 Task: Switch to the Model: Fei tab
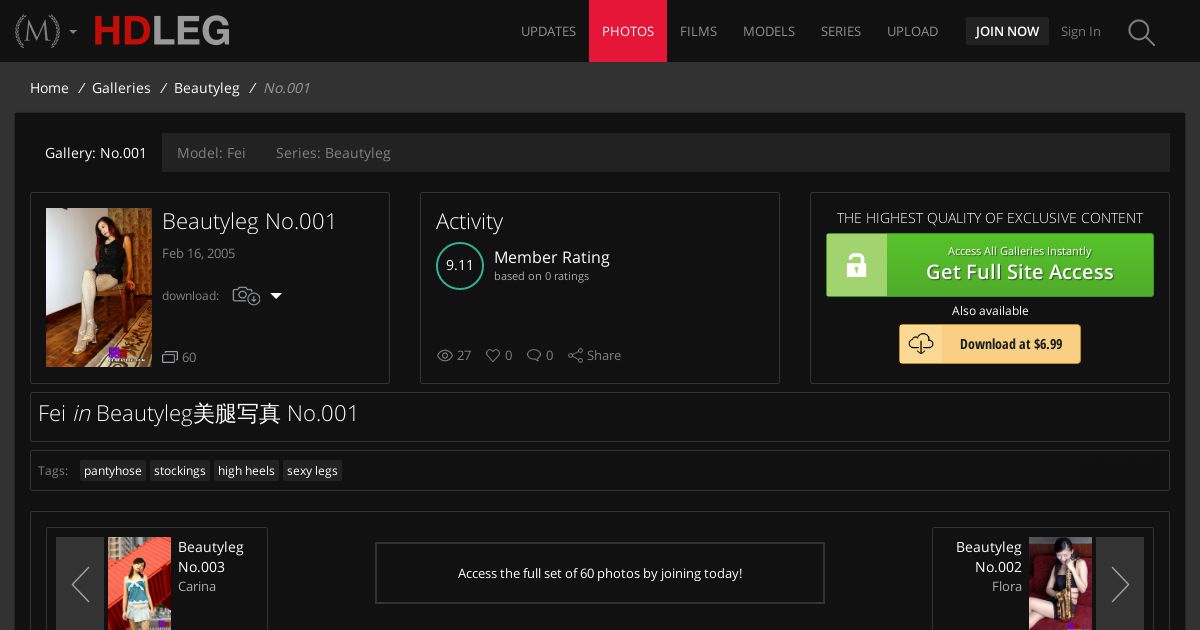click(211, 153)
